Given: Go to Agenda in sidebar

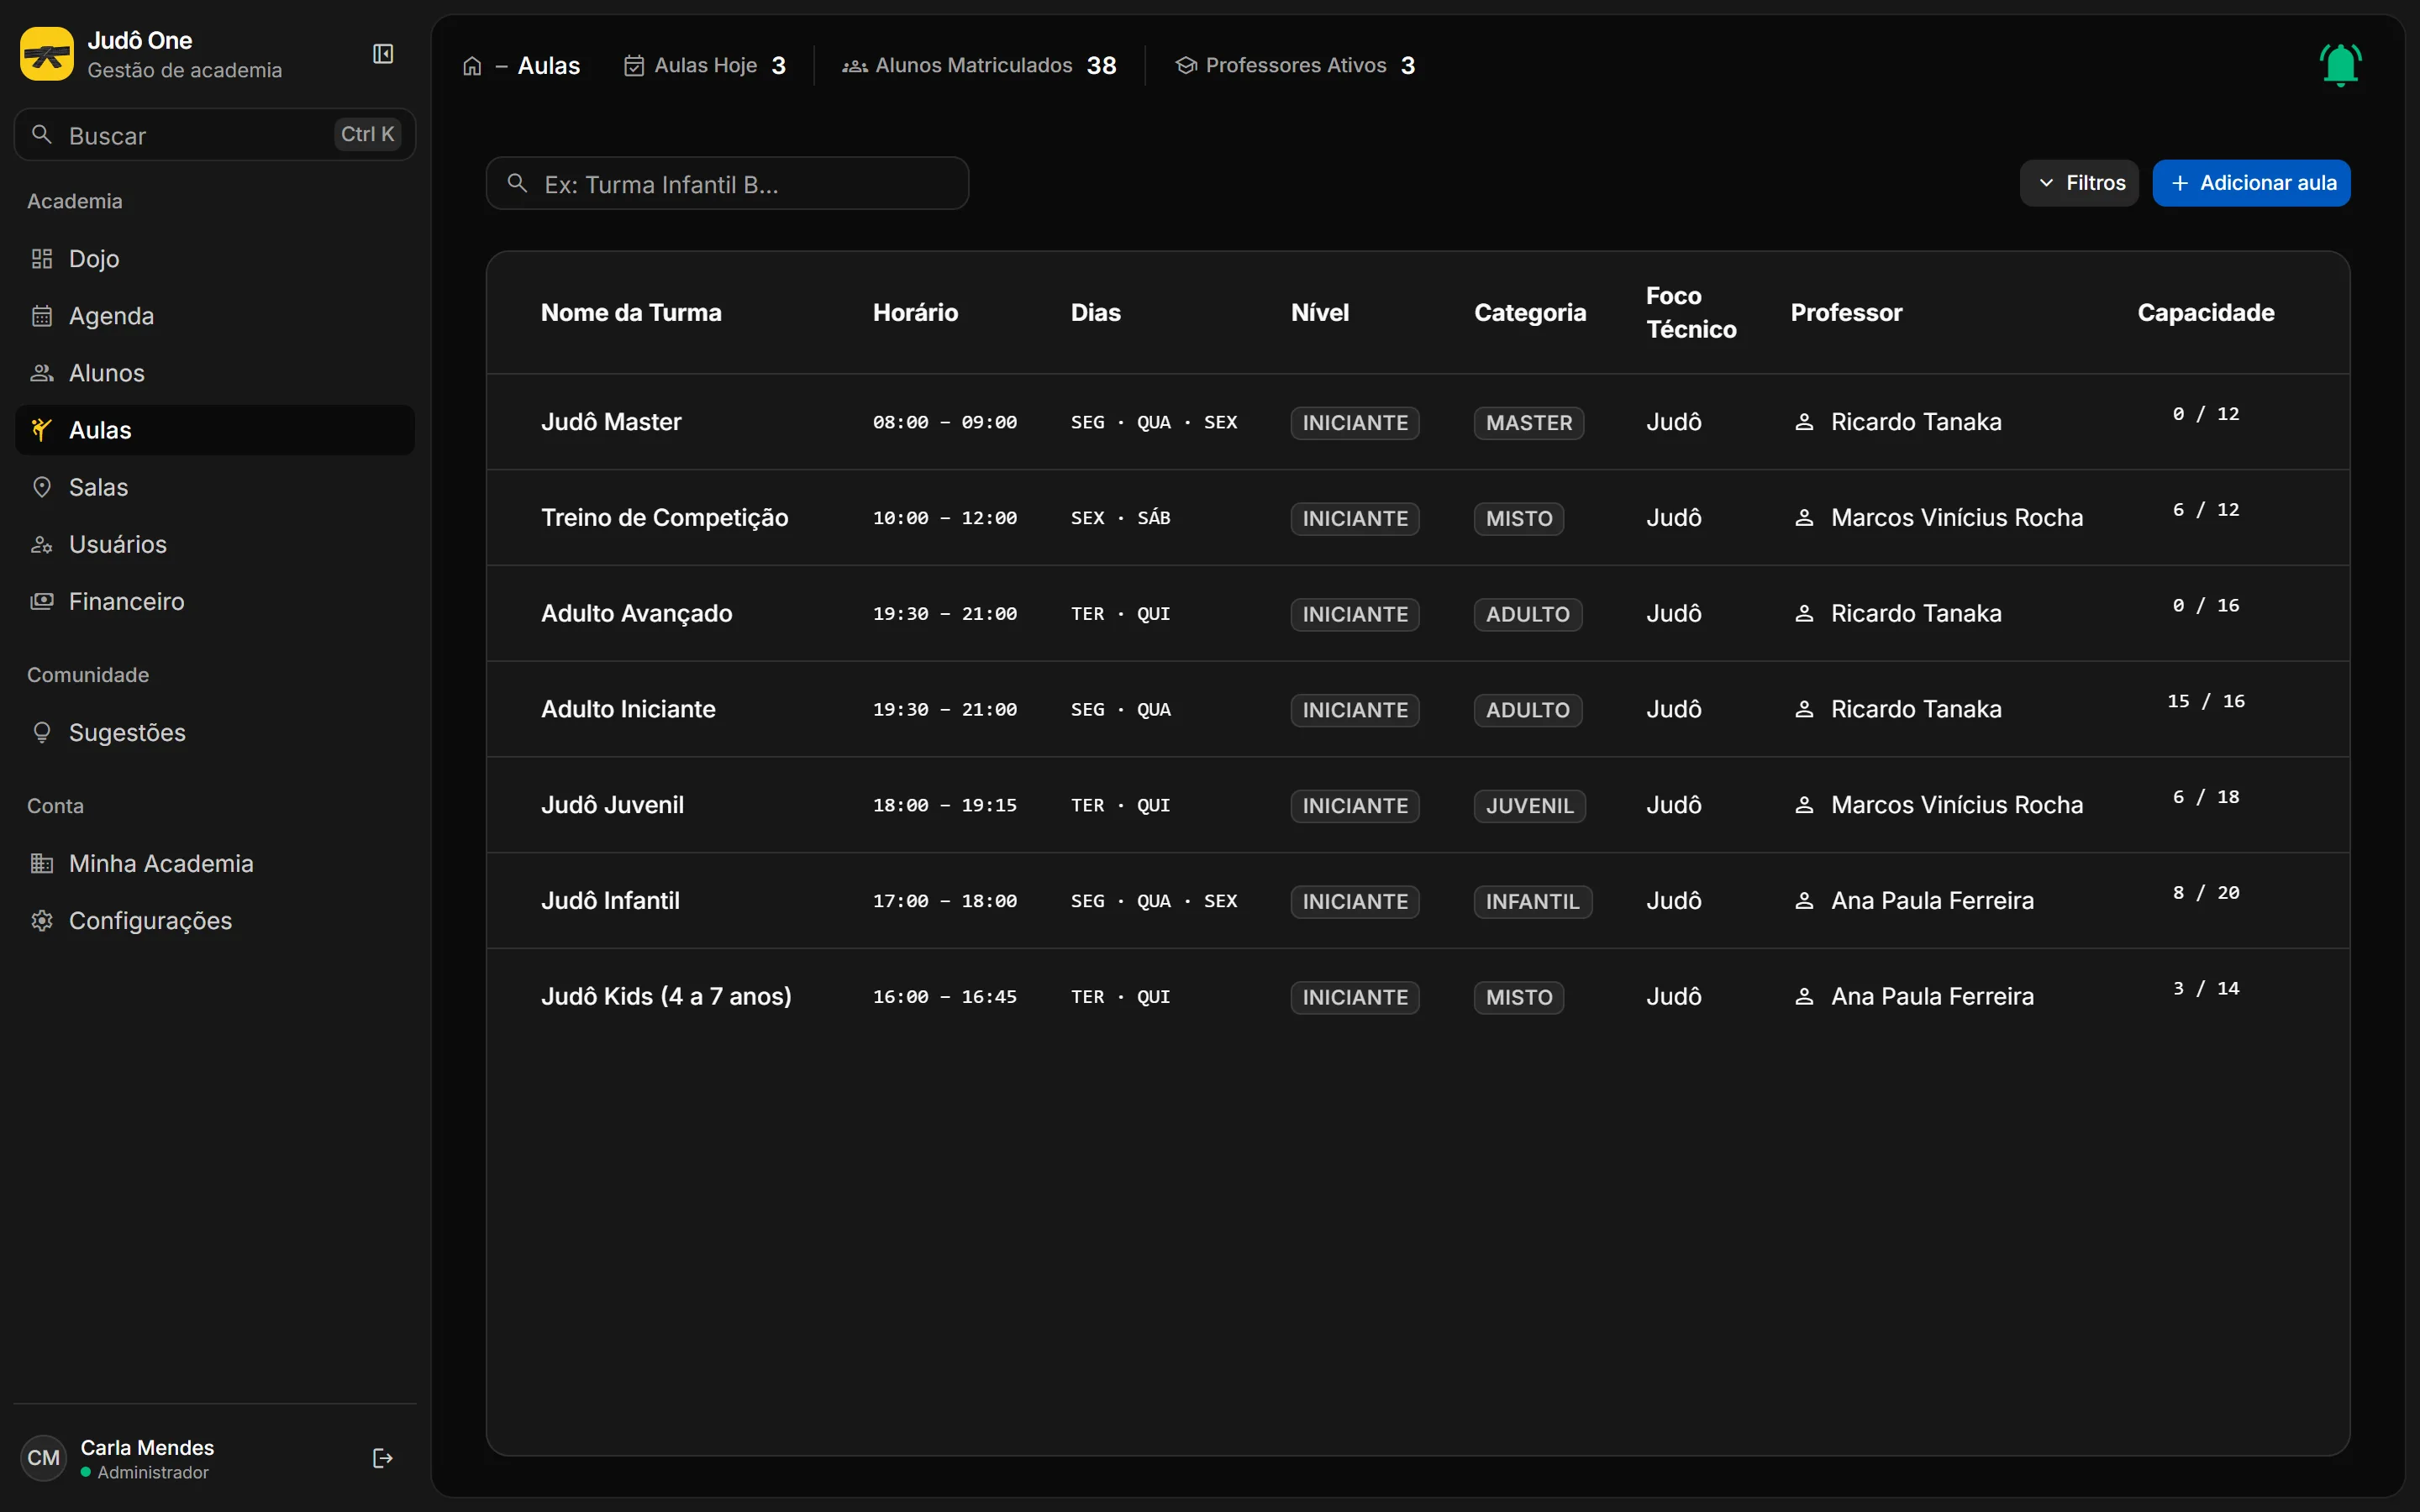Looking at the screenshot, I should (215, 316).
